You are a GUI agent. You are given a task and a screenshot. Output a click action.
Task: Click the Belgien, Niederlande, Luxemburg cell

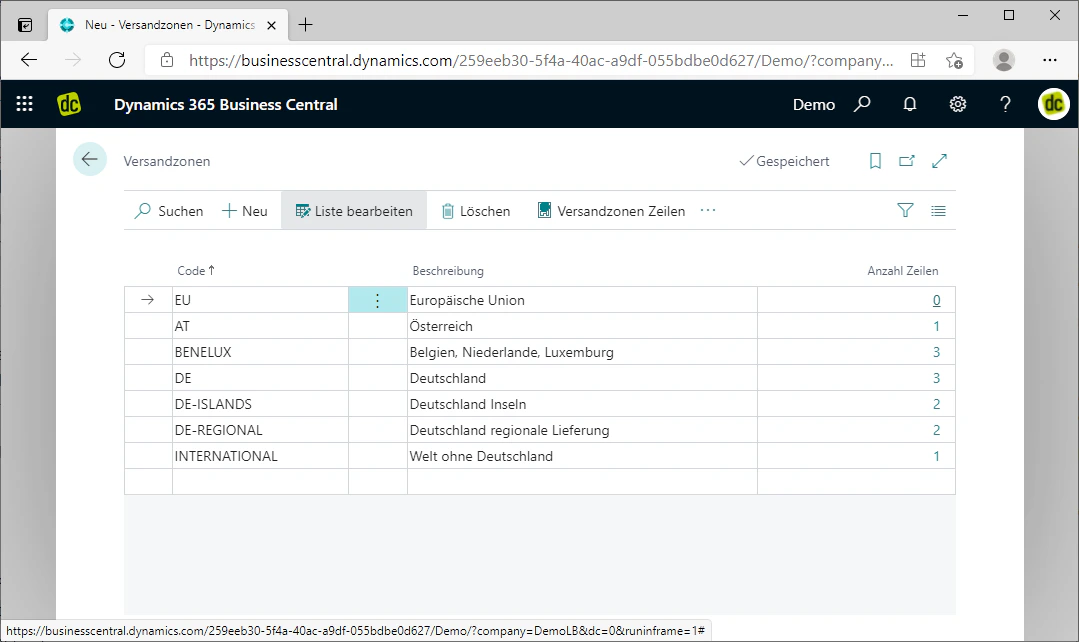tap(582, 352)
